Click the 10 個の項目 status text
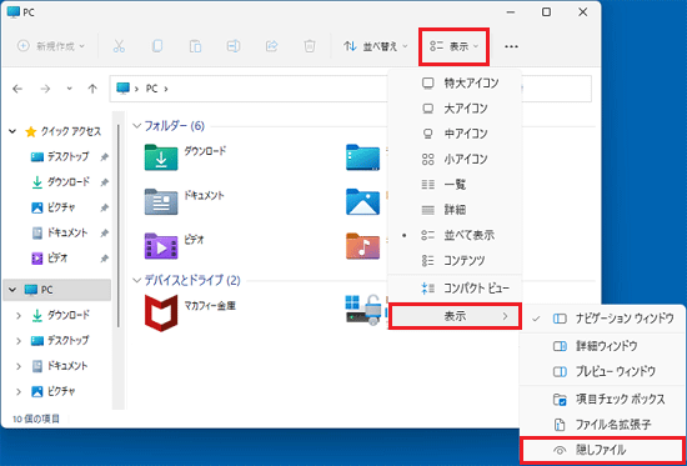This screenshot has width=687, height=466. [36, 419]
